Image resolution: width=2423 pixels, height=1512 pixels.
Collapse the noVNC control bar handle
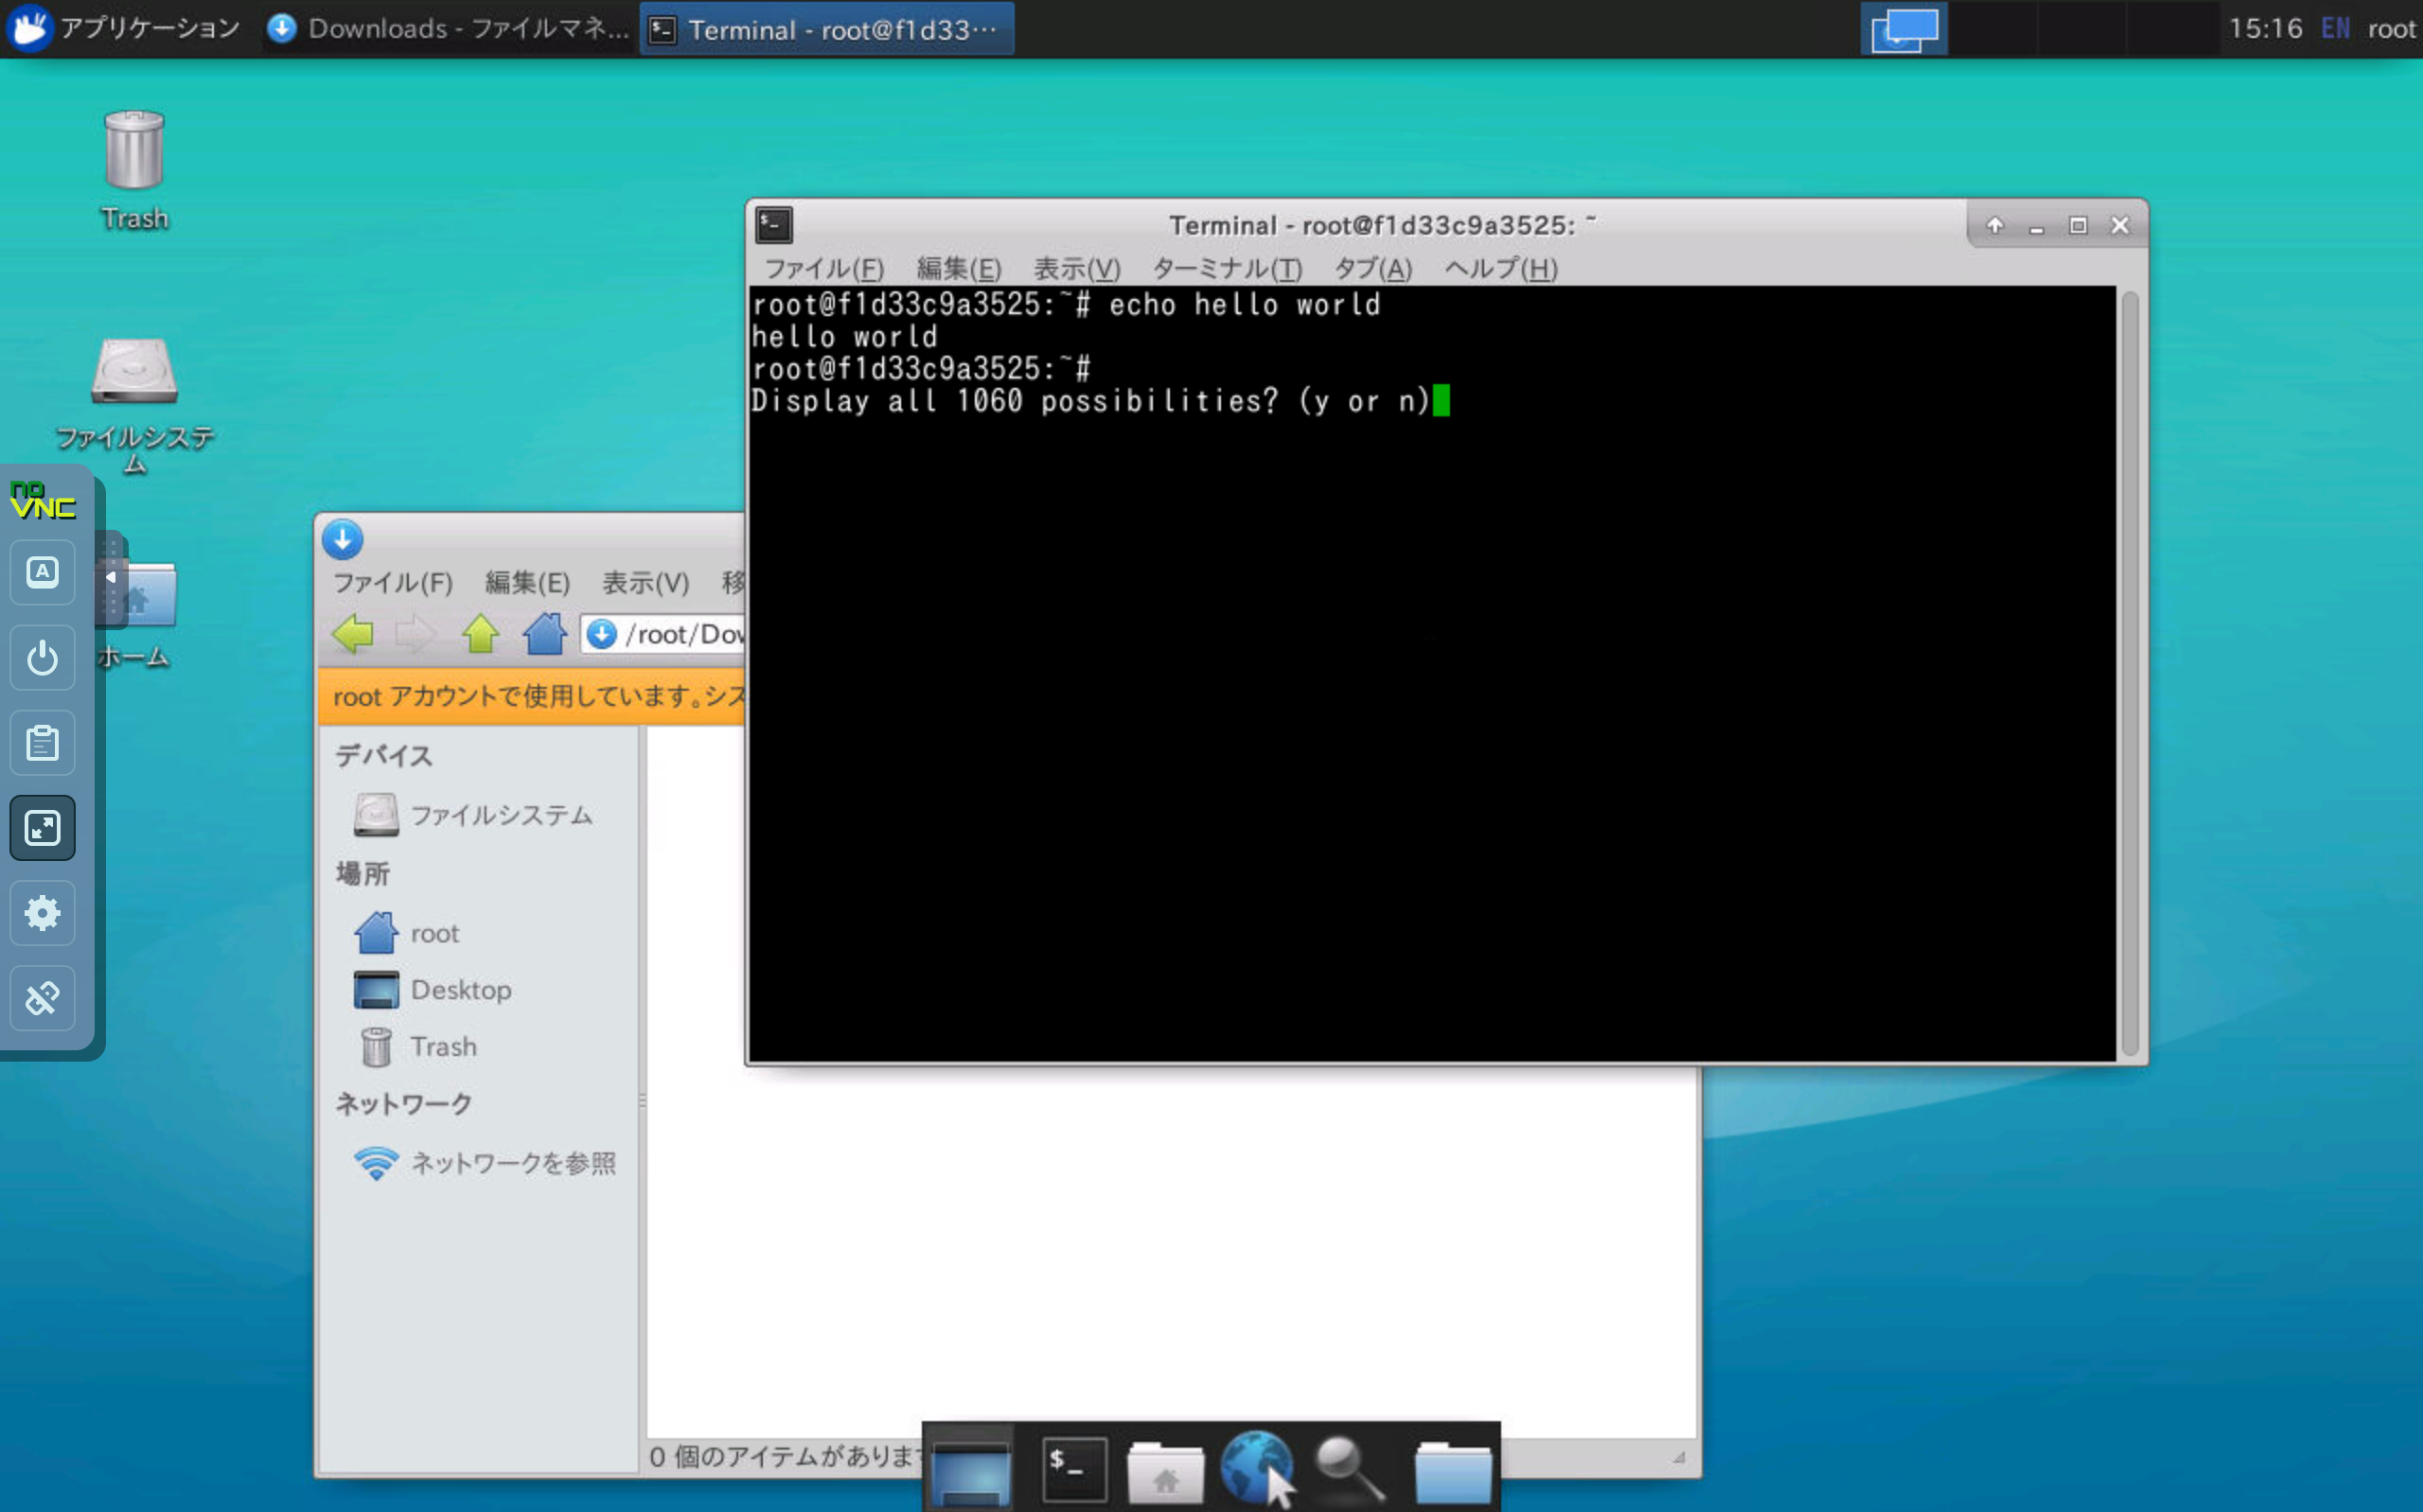111,578
